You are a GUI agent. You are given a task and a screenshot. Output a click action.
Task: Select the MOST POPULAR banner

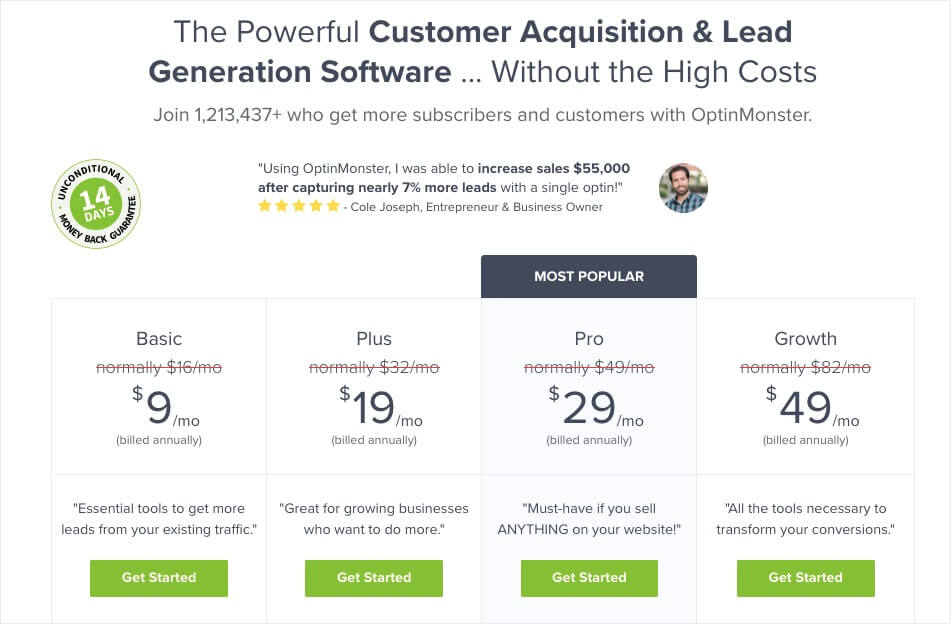click(x=589, y=276)
